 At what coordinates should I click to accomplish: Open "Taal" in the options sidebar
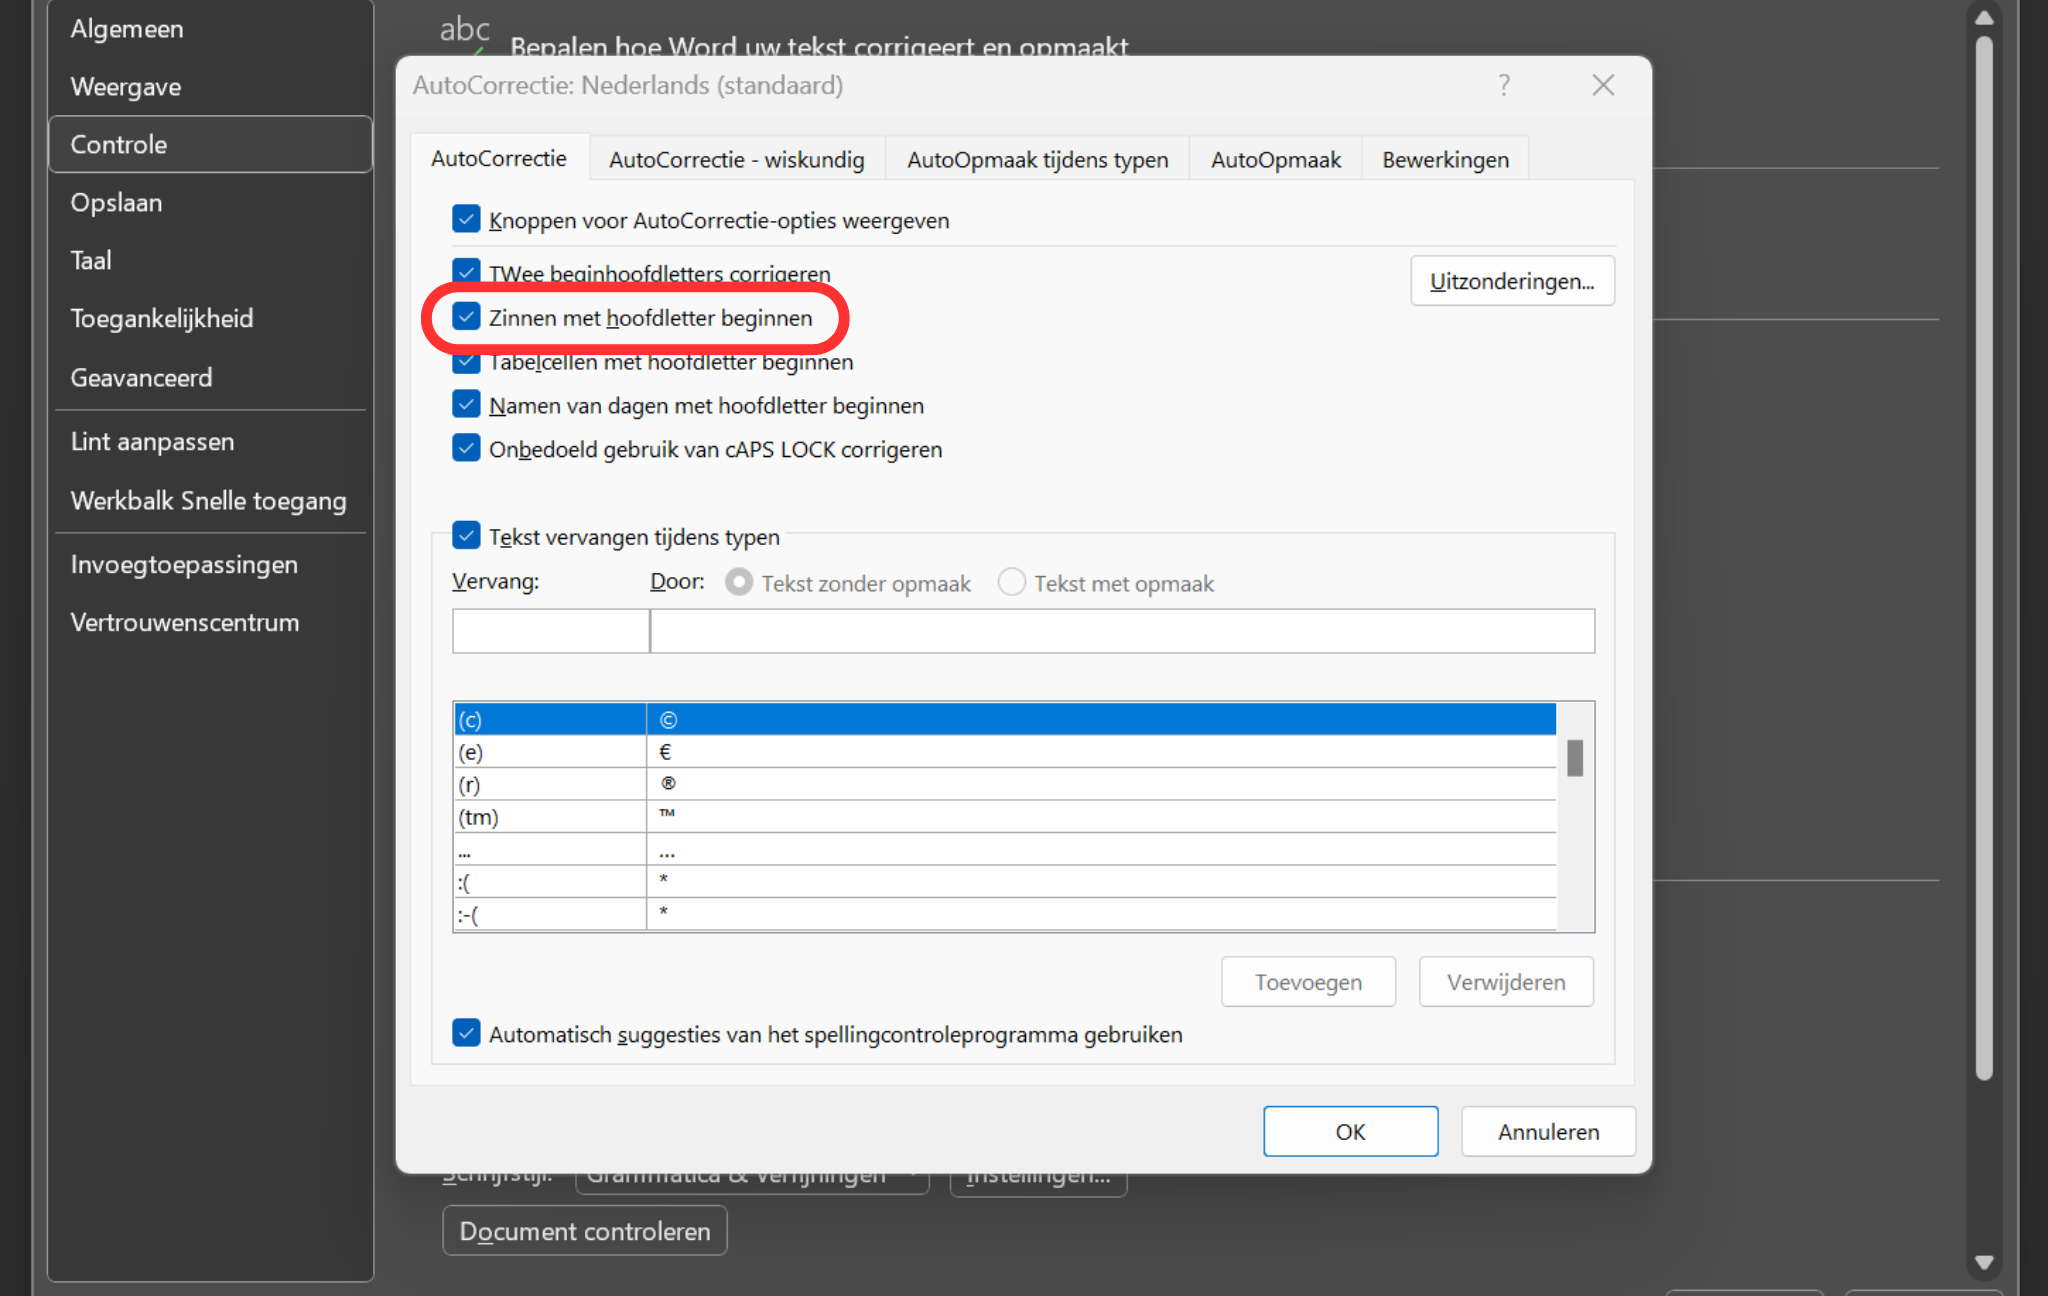click(x=91, y=260)
